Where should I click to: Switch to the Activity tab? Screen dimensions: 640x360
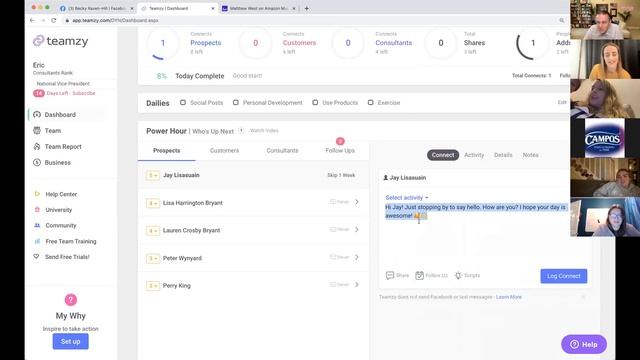(474, 155)
